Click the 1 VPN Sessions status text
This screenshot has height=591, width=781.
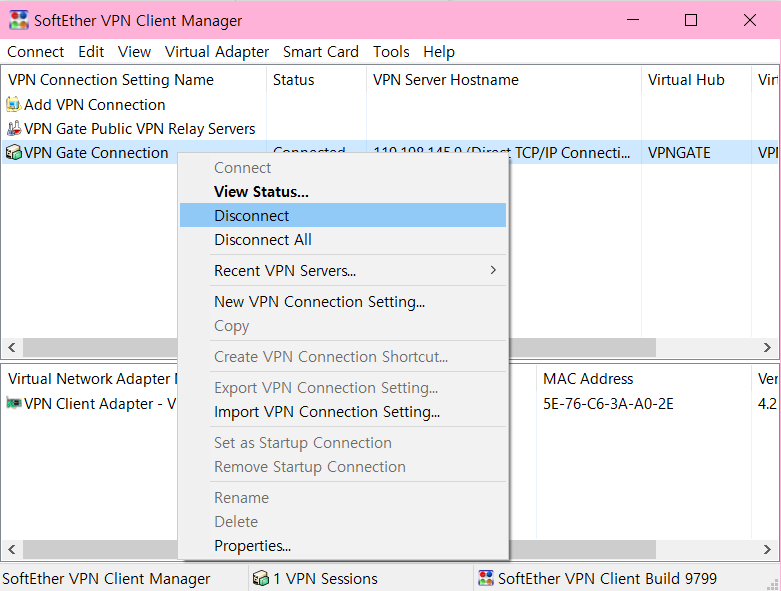coord(325,579)
